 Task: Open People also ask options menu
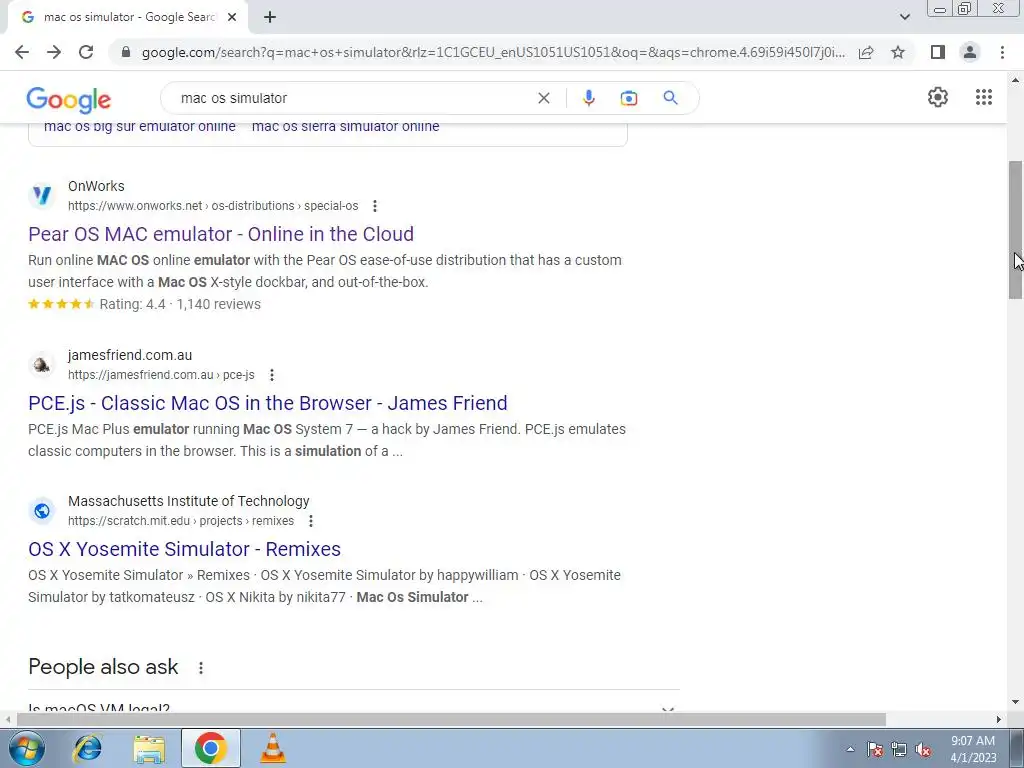click(x=200, y=667)
